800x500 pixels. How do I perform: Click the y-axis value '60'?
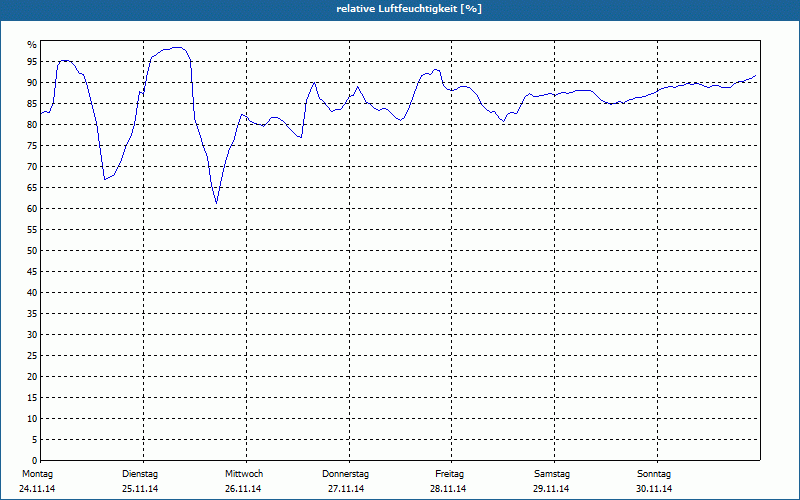pyautogui.click(x=32, y=209)
